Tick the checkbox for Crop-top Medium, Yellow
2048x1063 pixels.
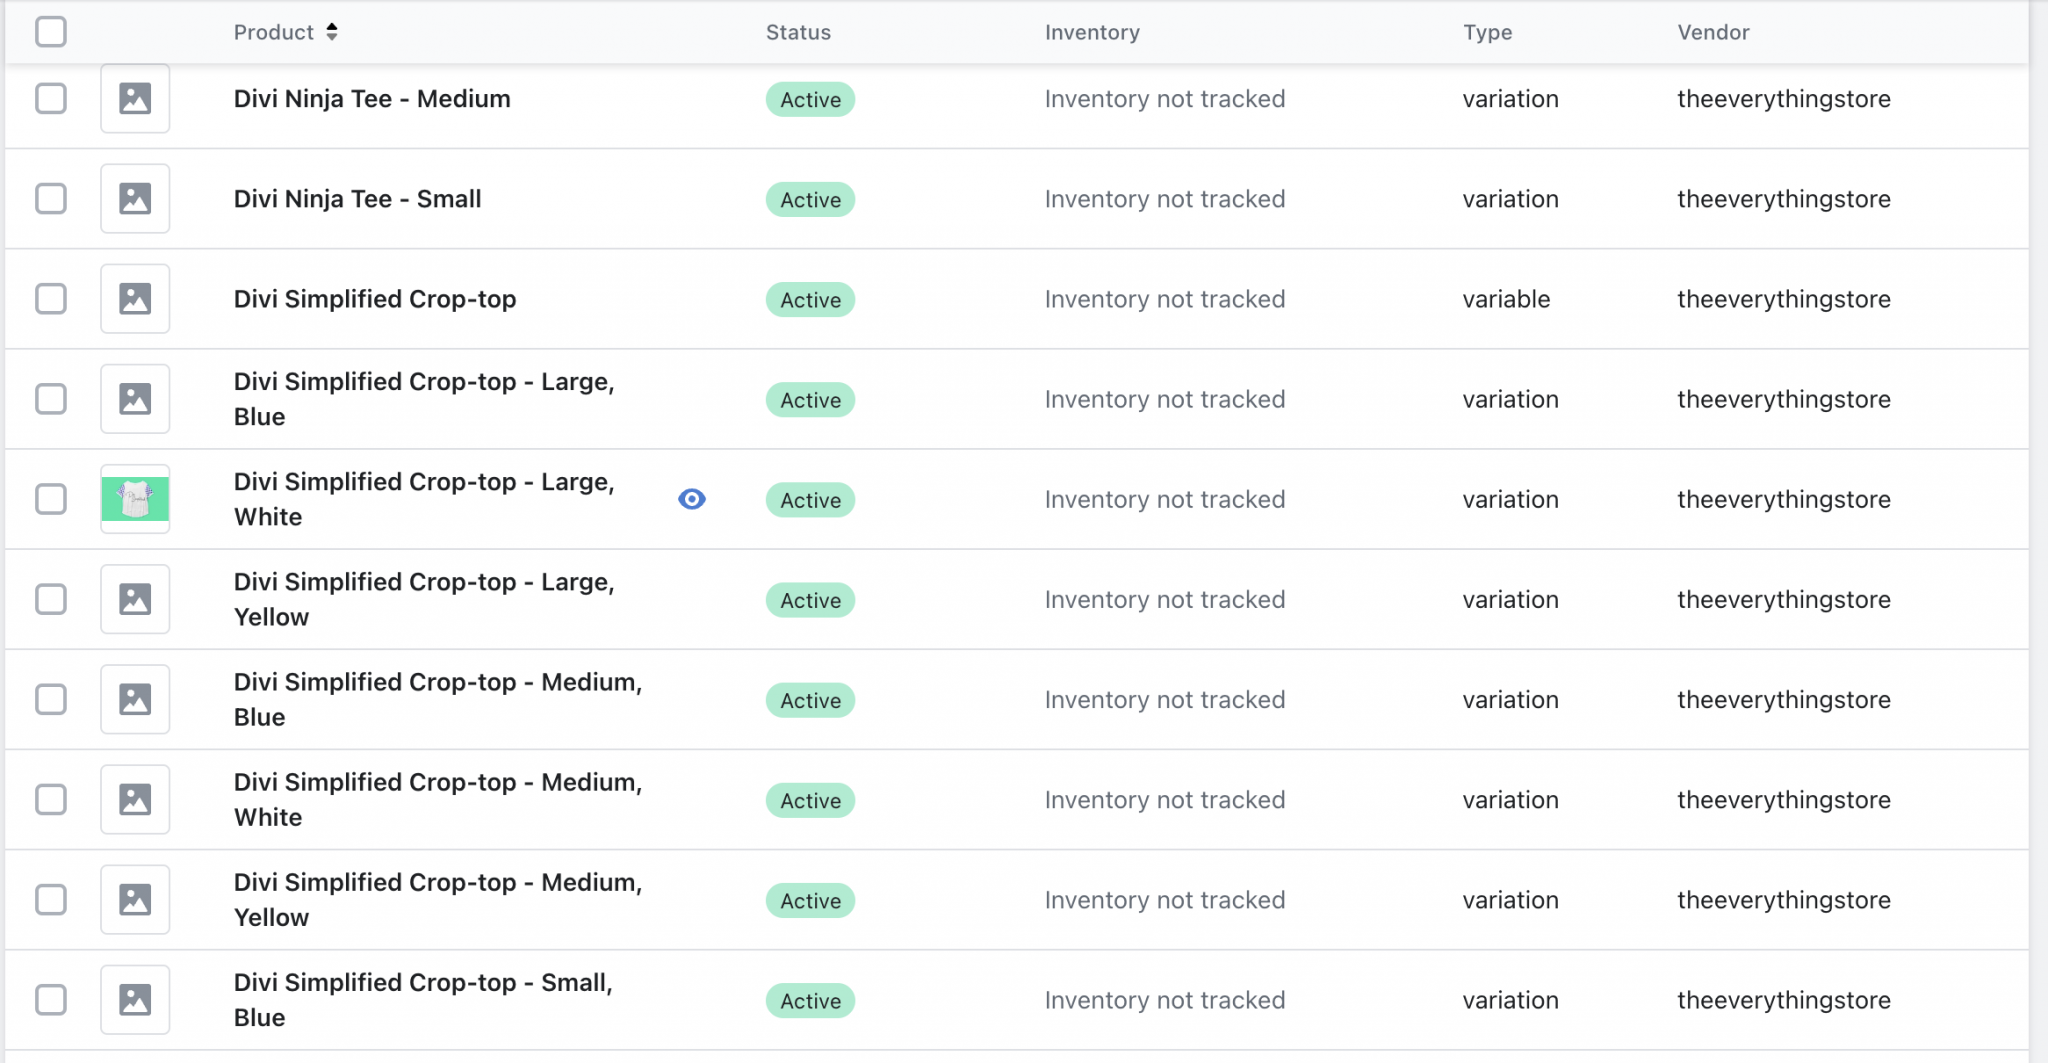[x=51, y=899]
